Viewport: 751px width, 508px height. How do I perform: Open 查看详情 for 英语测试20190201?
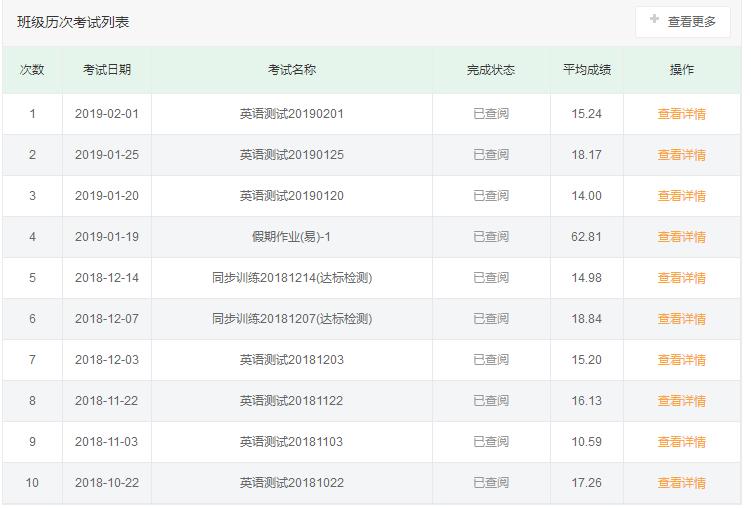pyautogui.click(x=682, y=114)
